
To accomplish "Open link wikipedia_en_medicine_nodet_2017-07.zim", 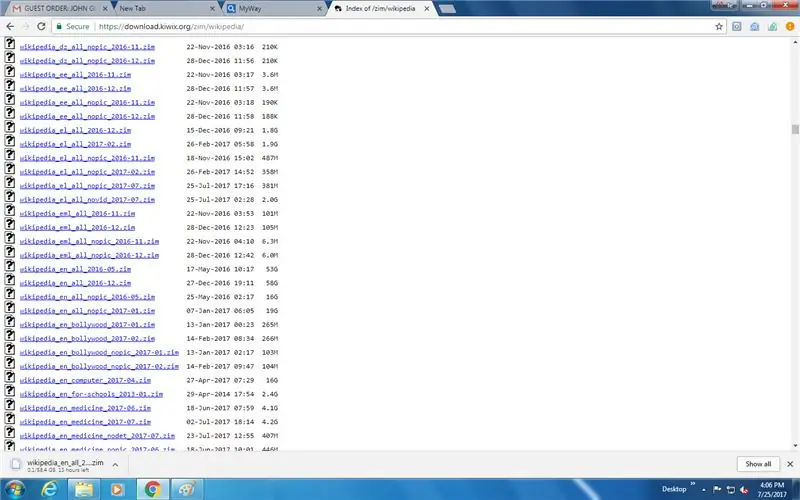I will 97,436.
